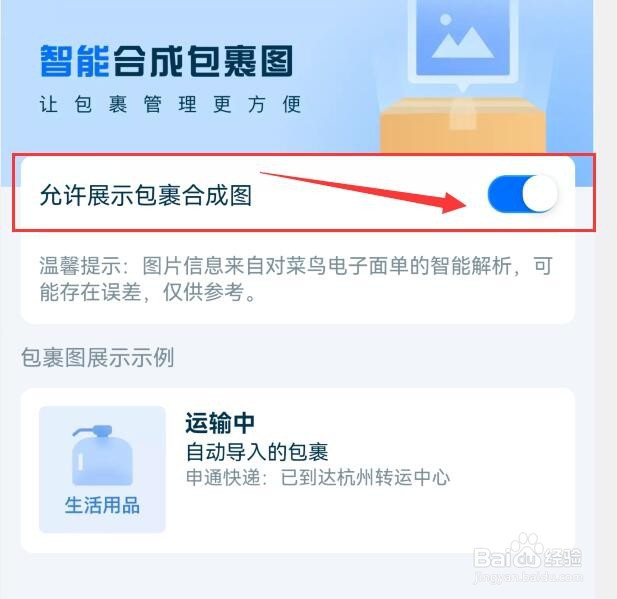617x599 pixels.
Task: Toggle the 允许展示包裹合成图 switch
Action: click(523, 194)
